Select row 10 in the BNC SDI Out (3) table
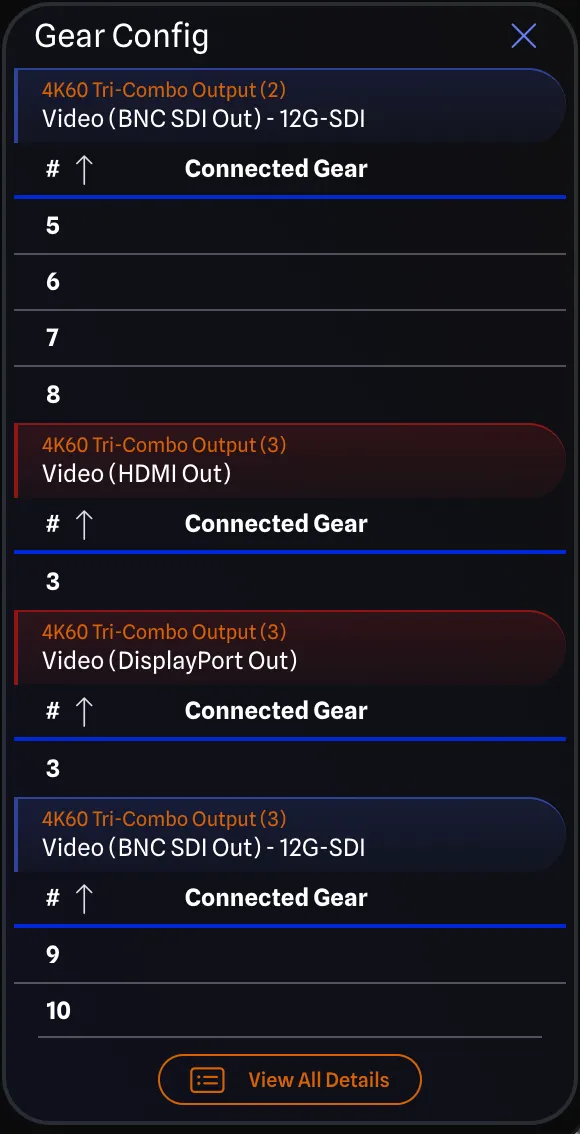 pyautogui.click(x=290, y=1011)
